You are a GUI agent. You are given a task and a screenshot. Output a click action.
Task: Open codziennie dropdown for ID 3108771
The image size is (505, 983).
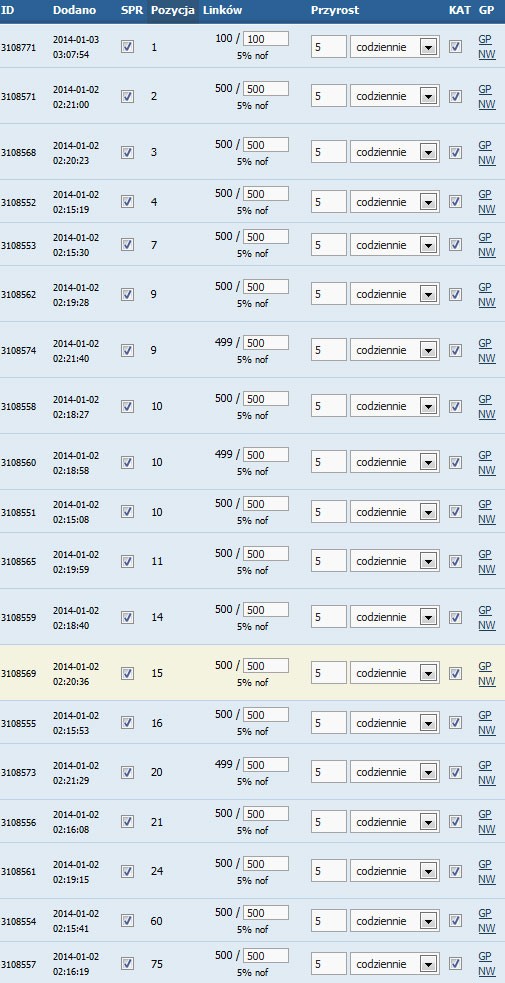pos(395,46)
